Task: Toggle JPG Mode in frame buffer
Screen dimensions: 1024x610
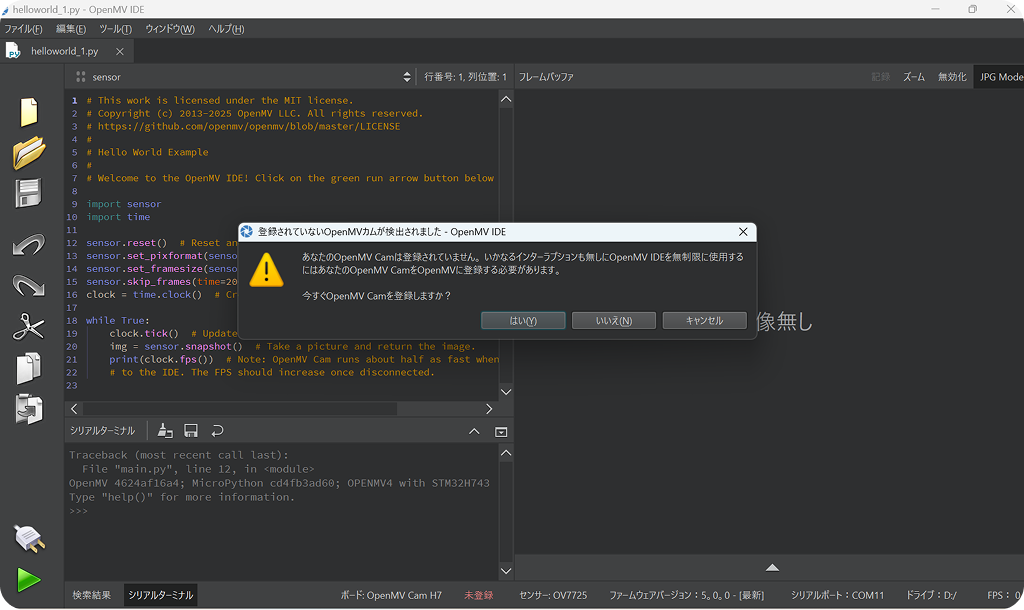Action: point(1000,76)
